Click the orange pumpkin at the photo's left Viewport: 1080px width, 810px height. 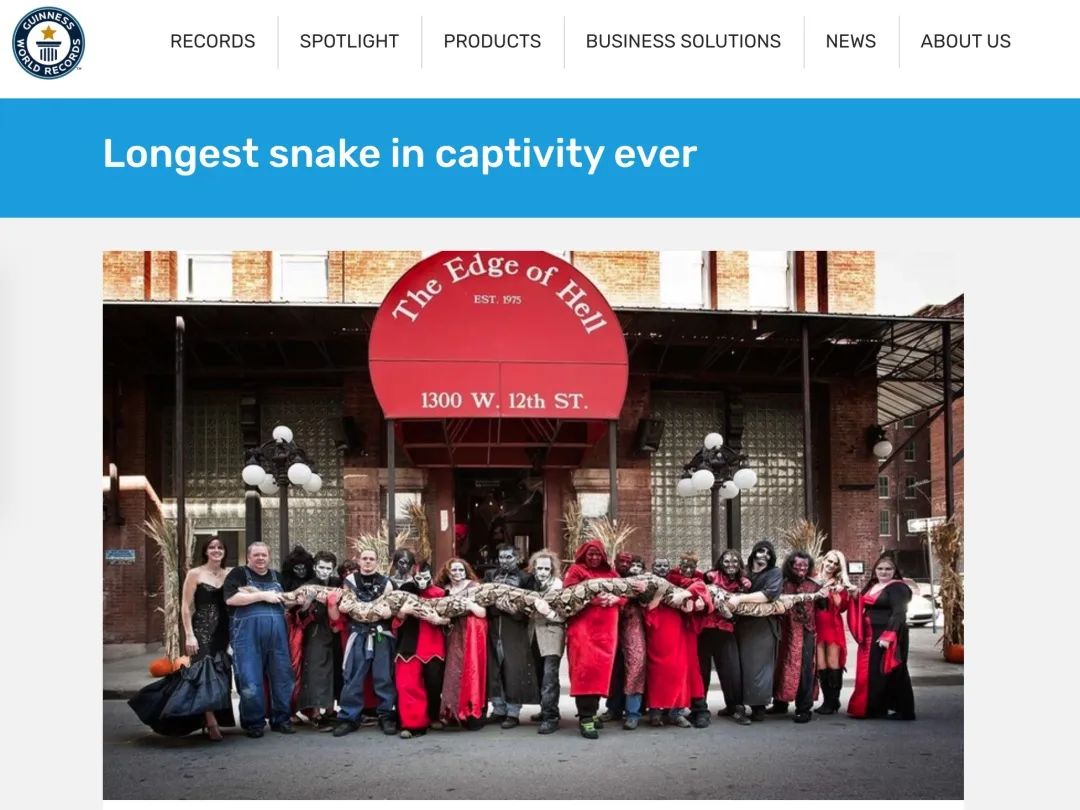tap(166, 667)
